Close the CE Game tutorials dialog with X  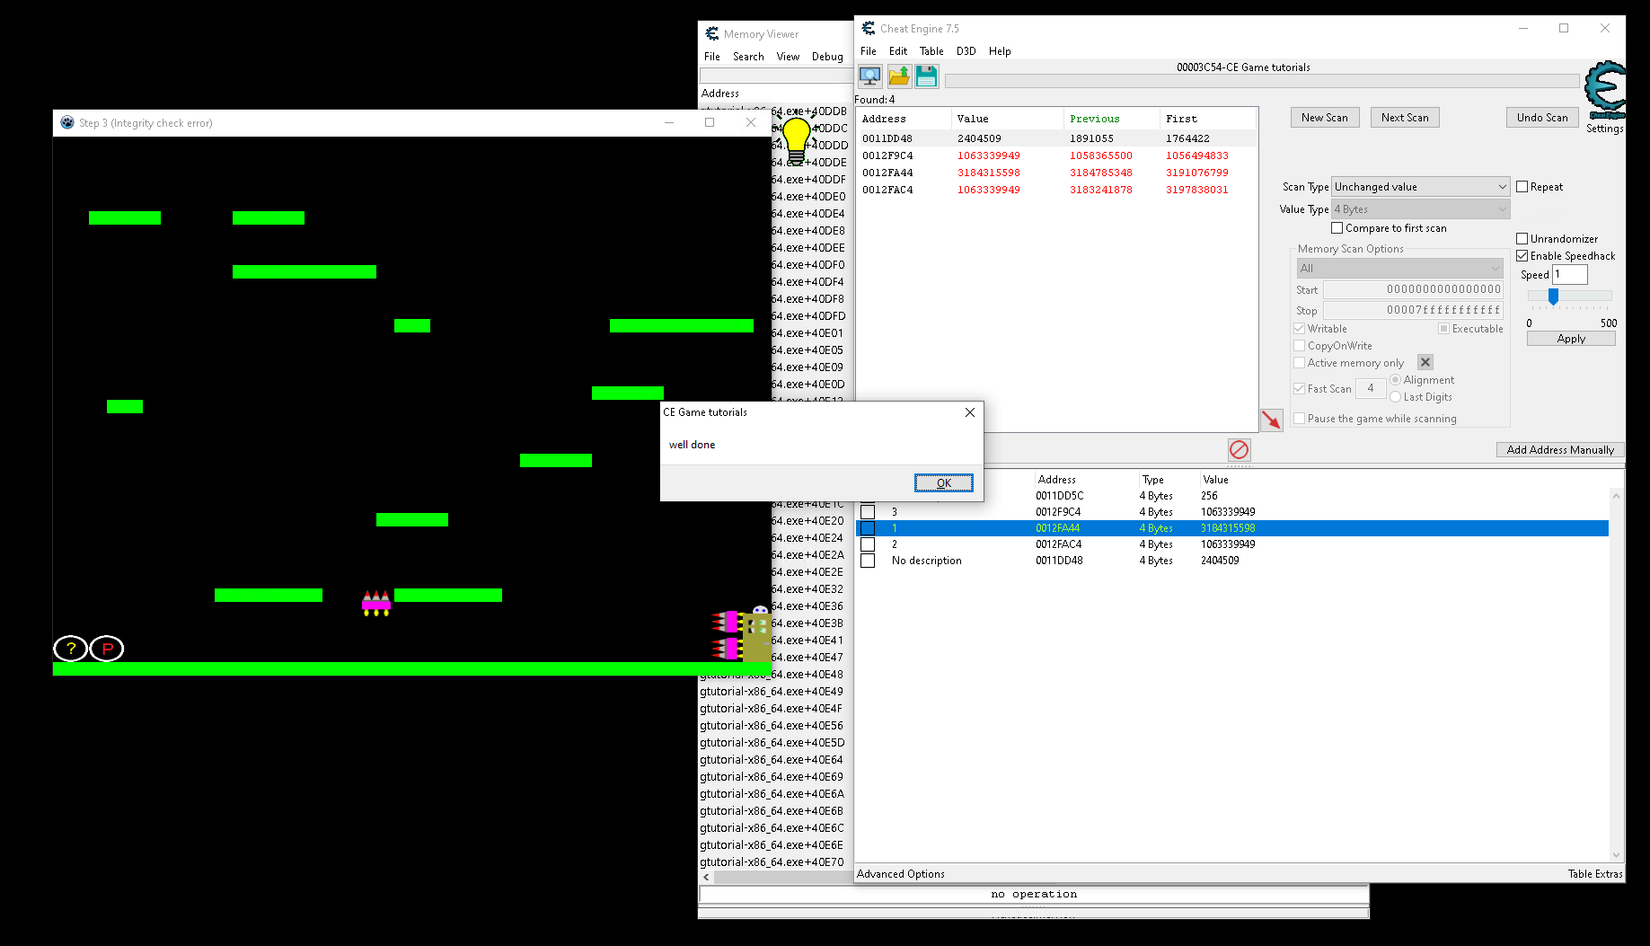click(x=969, y=412)
